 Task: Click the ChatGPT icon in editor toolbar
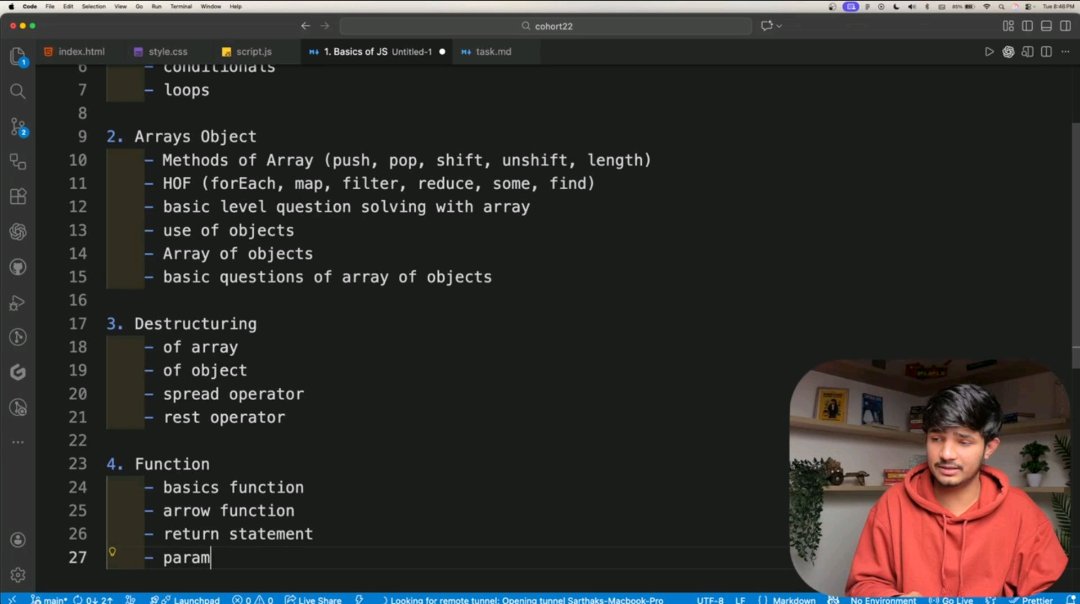(x=1008, y=52)
